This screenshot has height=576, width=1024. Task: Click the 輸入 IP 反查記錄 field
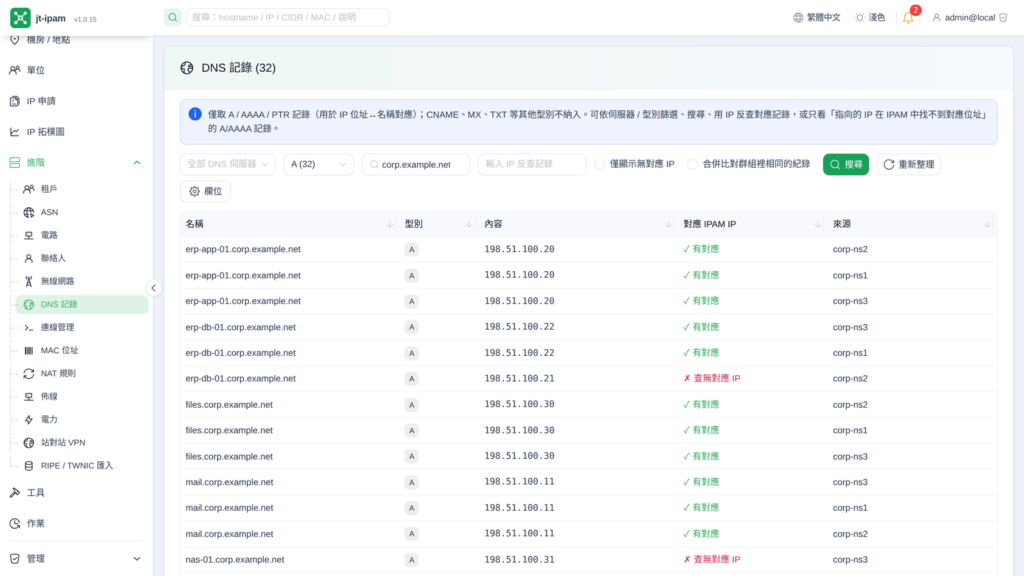pyautogui.click(x=532, y=164)
